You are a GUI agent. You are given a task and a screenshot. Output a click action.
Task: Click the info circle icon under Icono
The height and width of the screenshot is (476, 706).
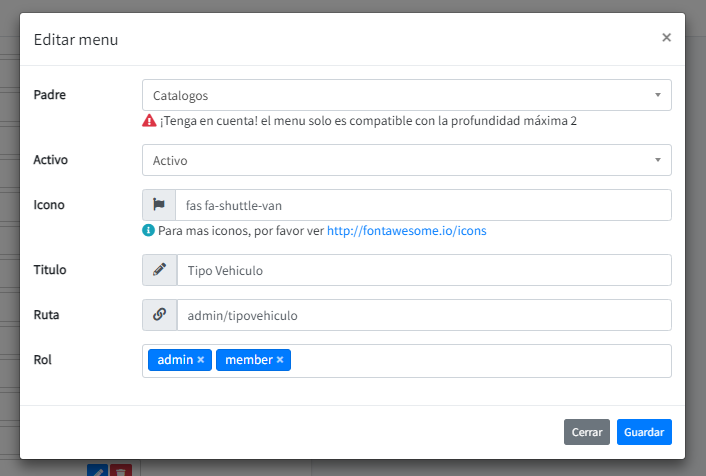(x=149, y=230)
